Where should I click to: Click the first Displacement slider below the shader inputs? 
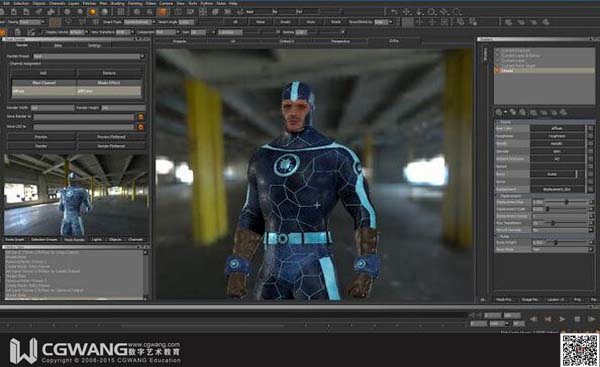[567, 202]
